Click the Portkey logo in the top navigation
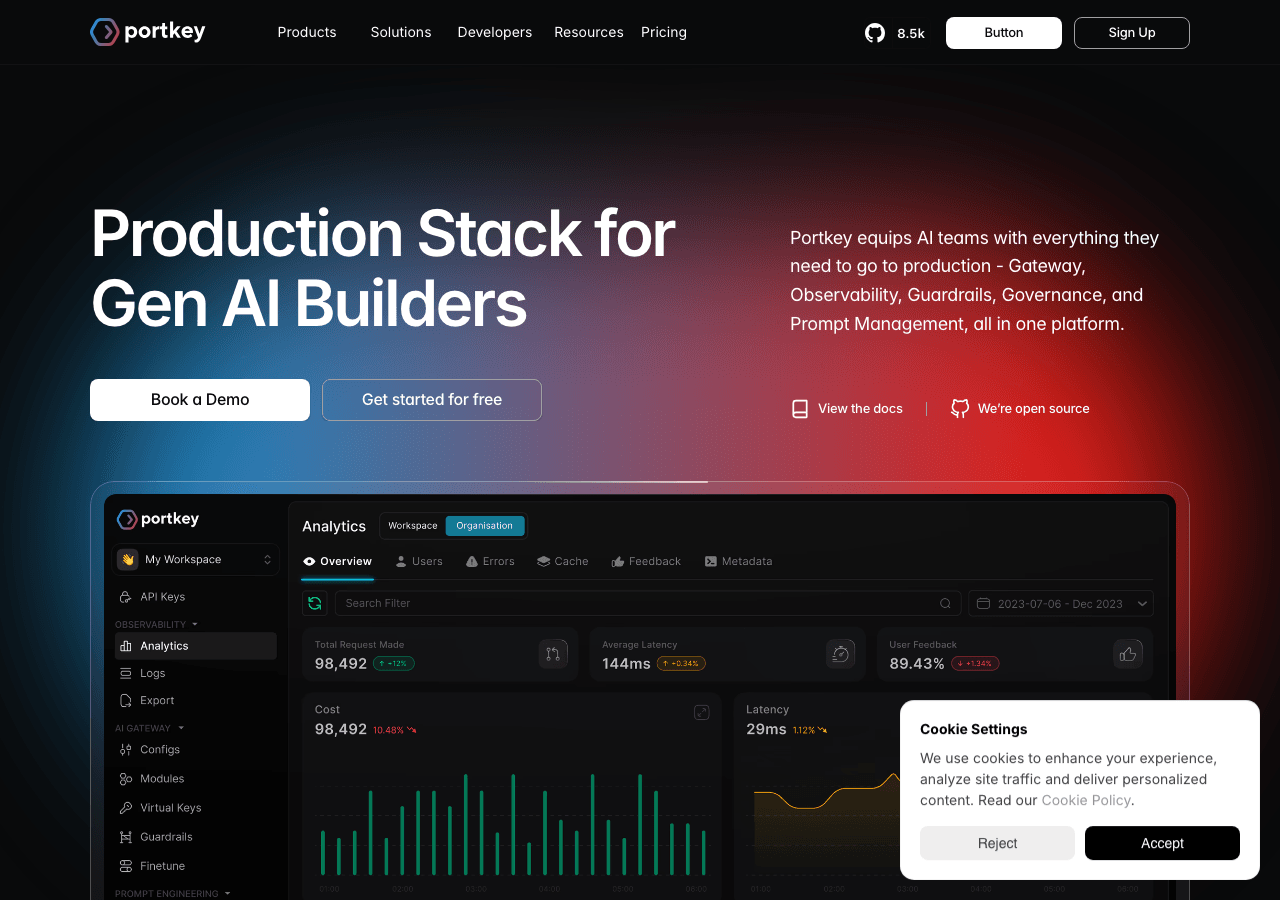The height and width of the screenshot is (900, 1280). pos(148,32)
